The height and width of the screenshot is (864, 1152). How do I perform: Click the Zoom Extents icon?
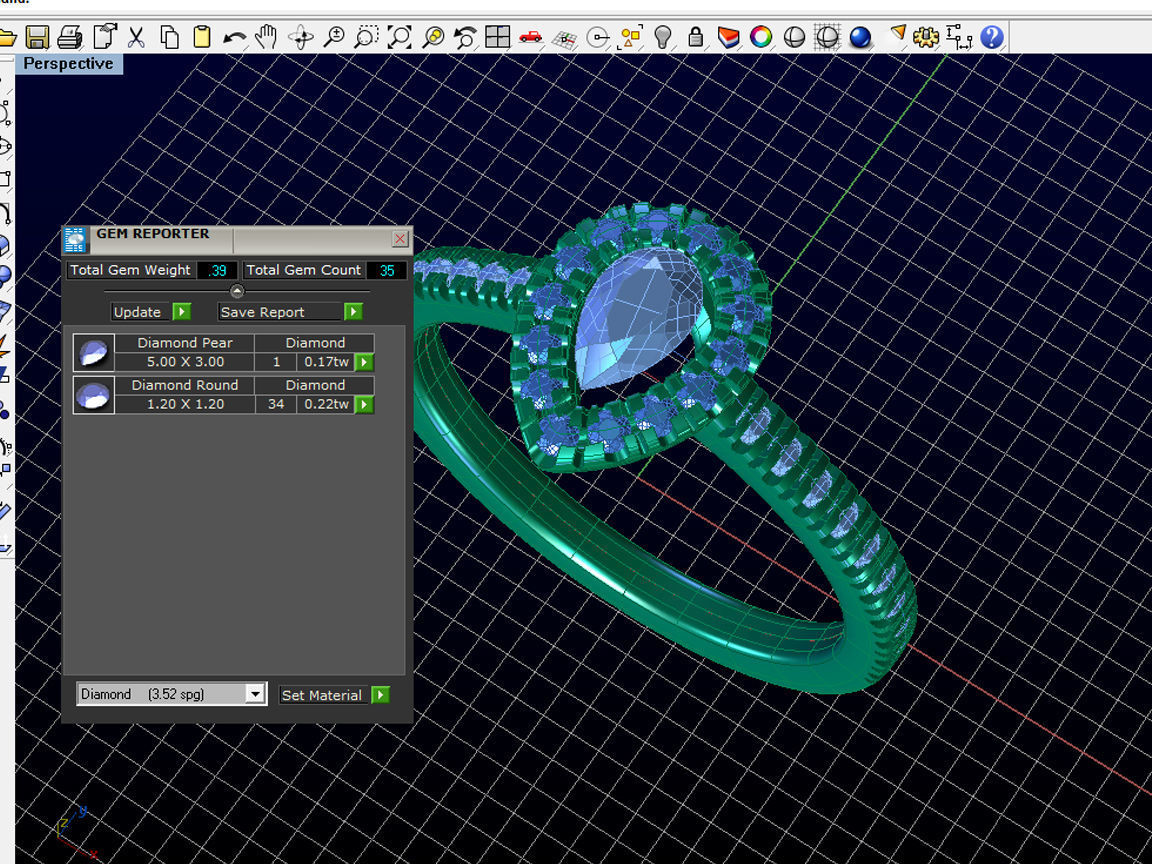(x=400, y=37)
